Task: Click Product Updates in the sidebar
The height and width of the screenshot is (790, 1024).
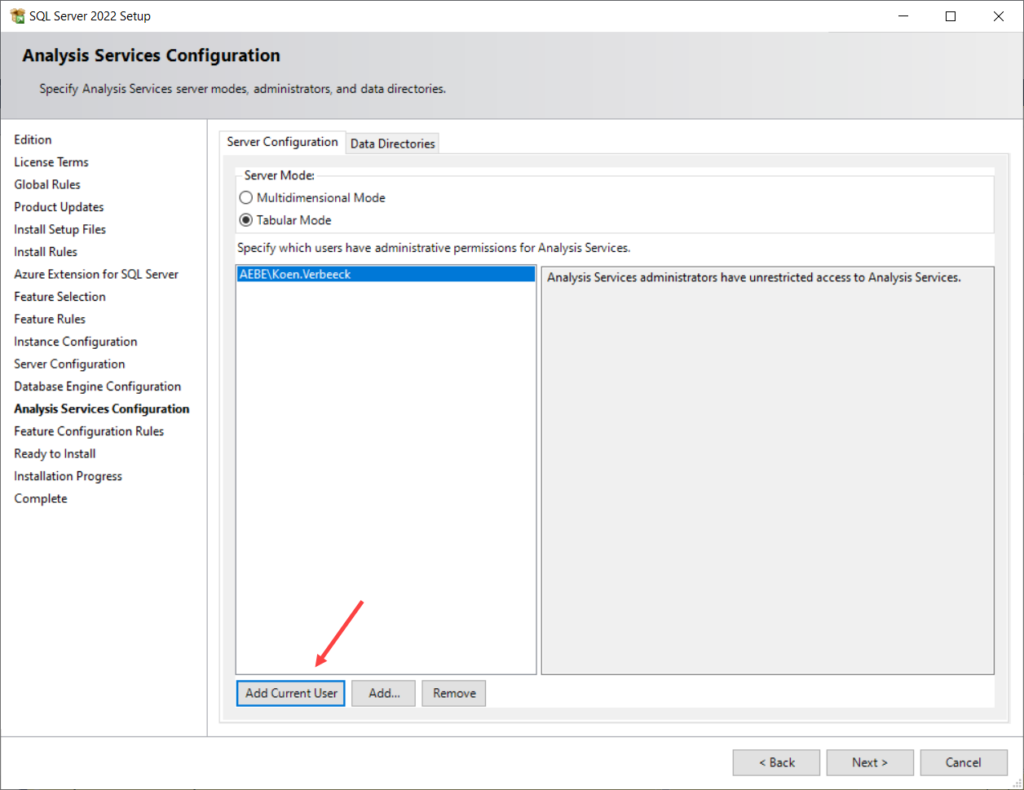Action: click(59, 207)
